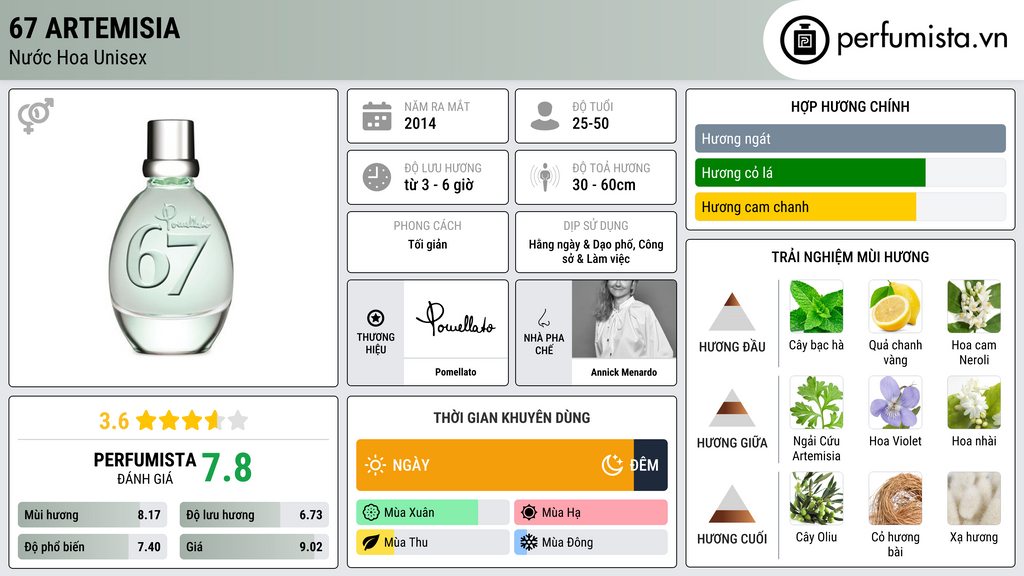Click the unisex gender symbol icon
The width and height of the screenshot is (1024, 576).
(35, 116)
